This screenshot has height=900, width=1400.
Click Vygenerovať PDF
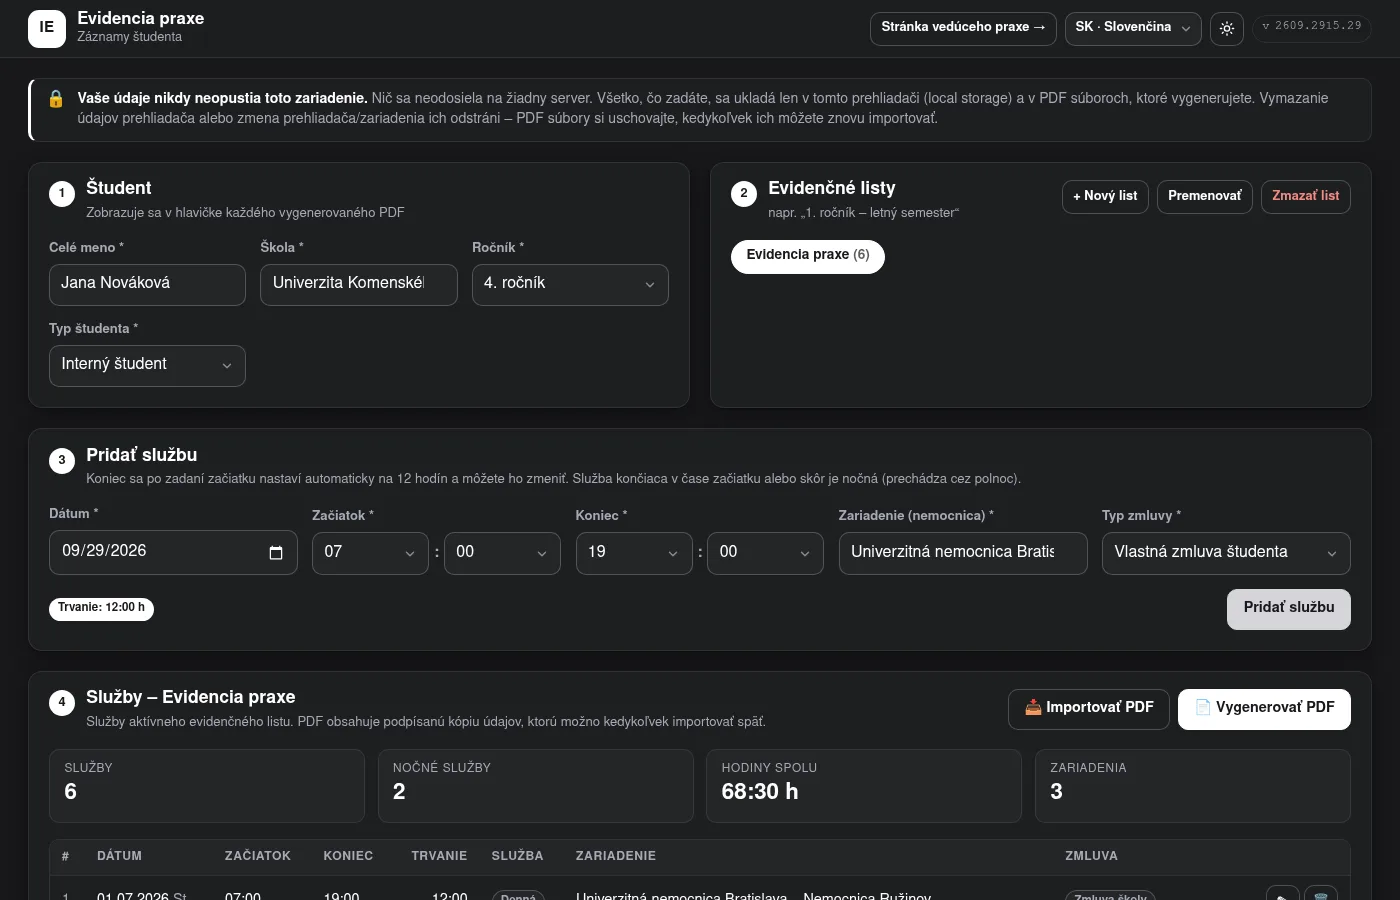pos(1264,709)
